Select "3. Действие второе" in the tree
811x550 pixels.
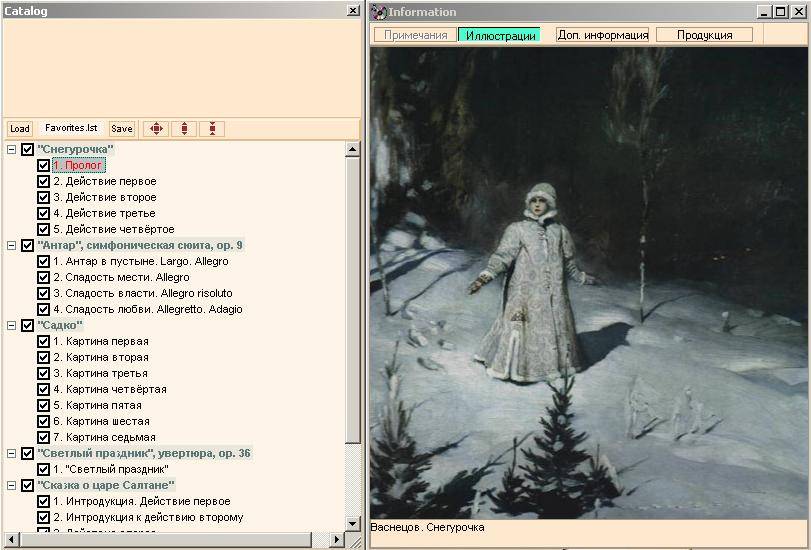(x=104, y=198)
